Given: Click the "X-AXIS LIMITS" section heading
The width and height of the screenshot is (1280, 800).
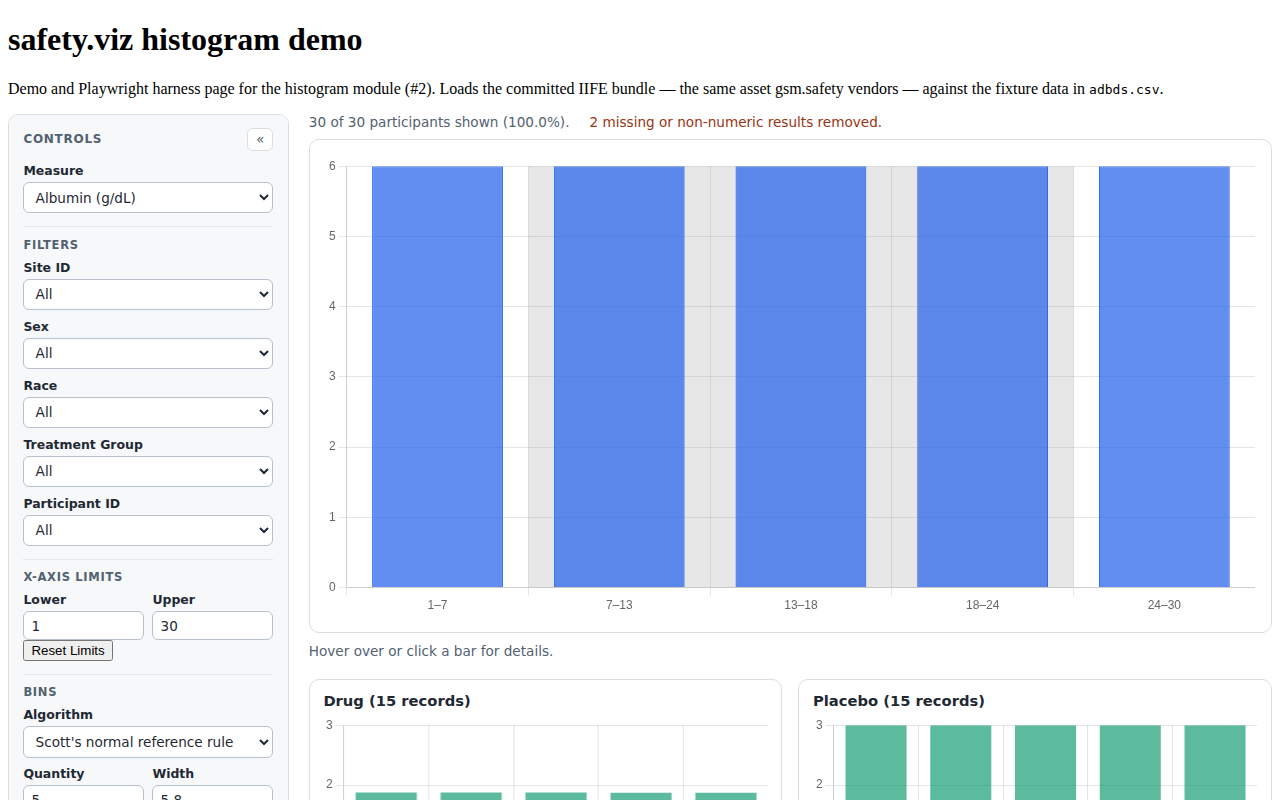Looking at the screenshot, I should (73, 576).
